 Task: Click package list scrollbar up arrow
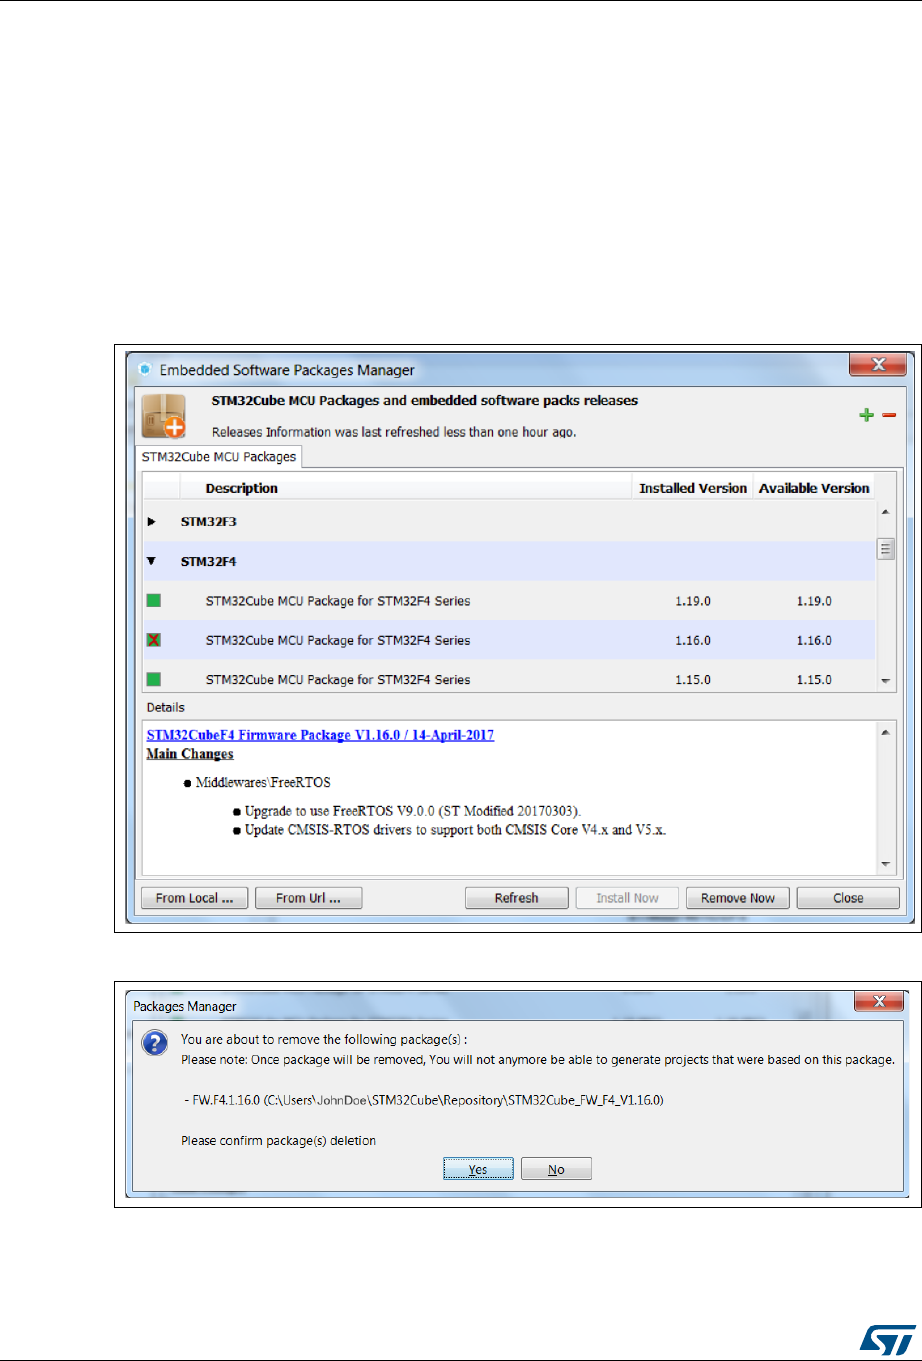886,513
